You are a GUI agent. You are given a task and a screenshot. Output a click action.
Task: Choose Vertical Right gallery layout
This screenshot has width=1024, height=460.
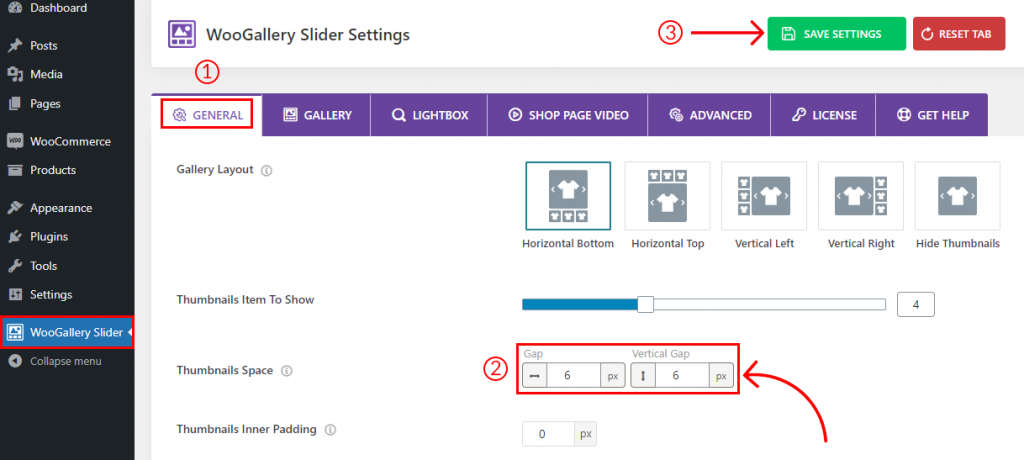pyautogui.click(x=861, y=196)
